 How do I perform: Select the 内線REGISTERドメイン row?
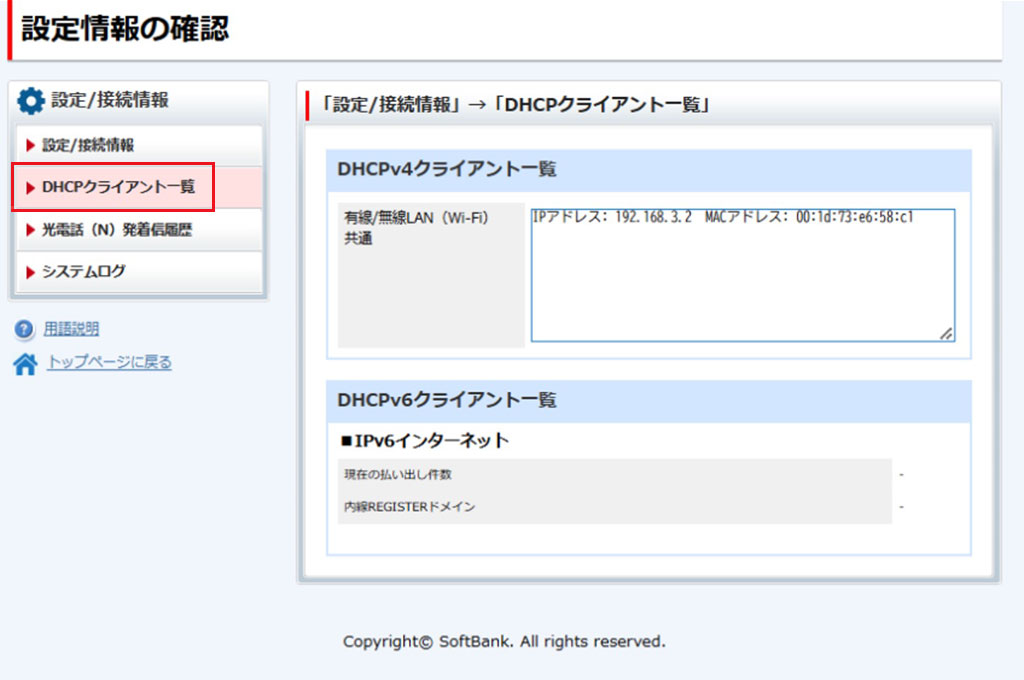tap(614, 507)
